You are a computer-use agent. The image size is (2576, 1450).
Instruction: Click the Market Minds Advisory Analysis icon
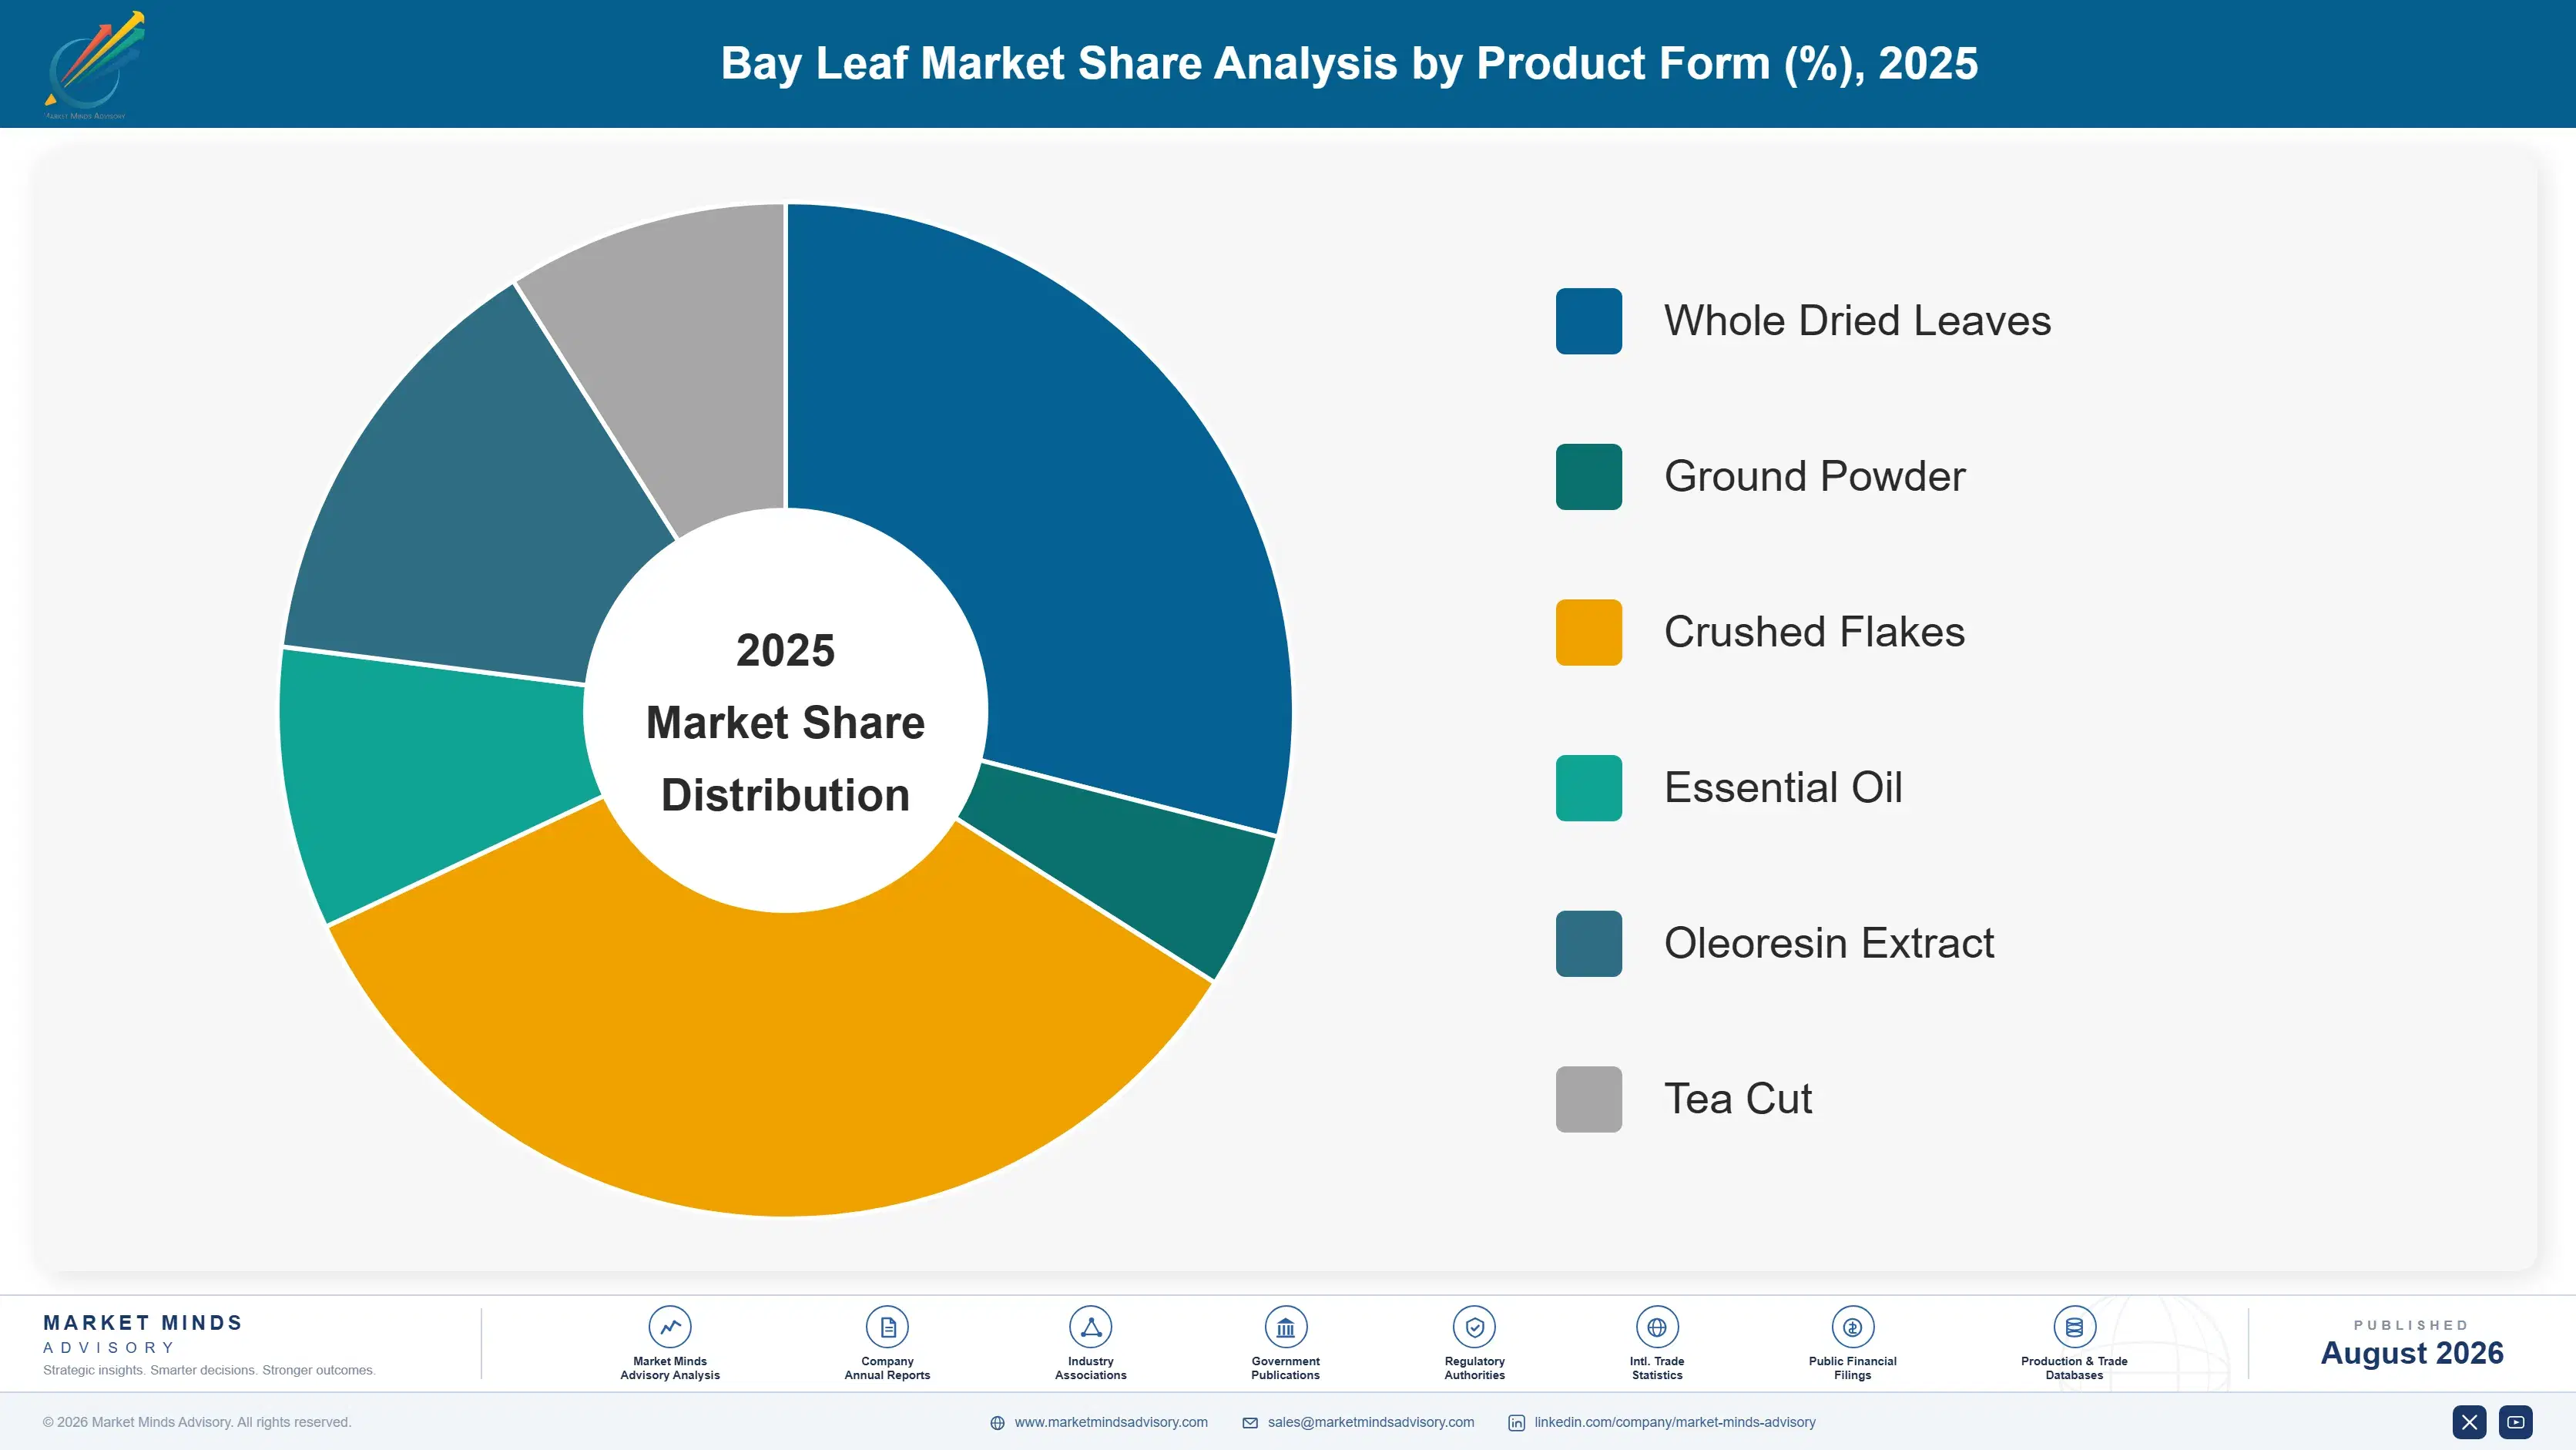pyautogui.click(x=670, y=1327)
